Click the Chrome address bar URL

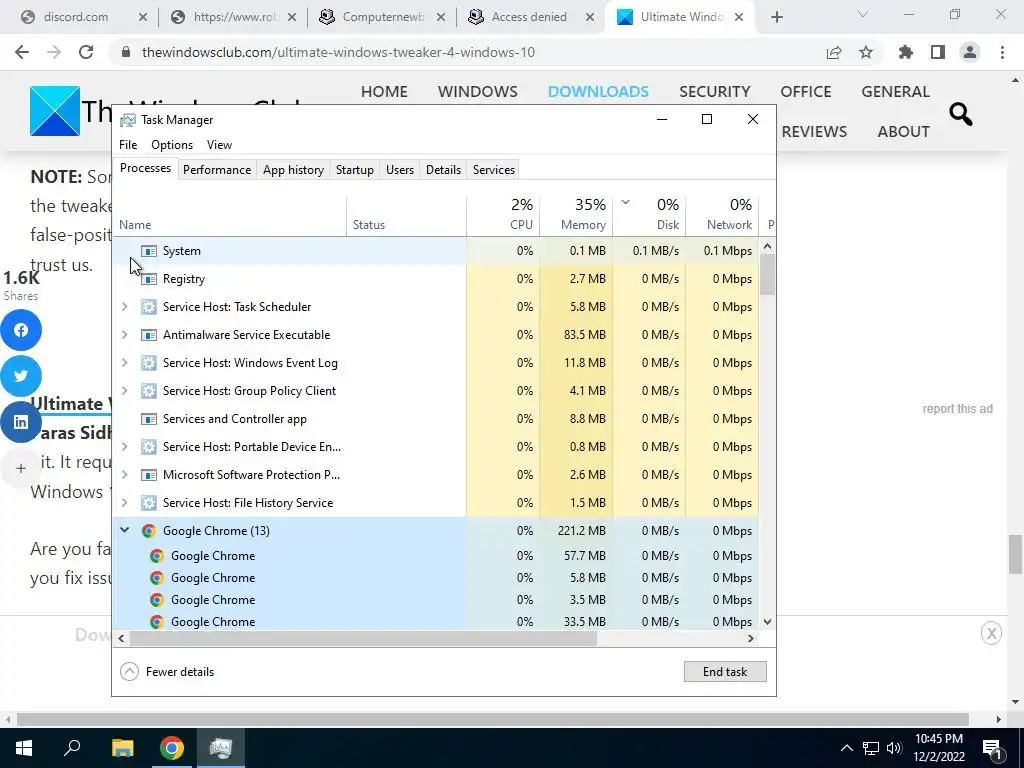[x=338, y=52]
